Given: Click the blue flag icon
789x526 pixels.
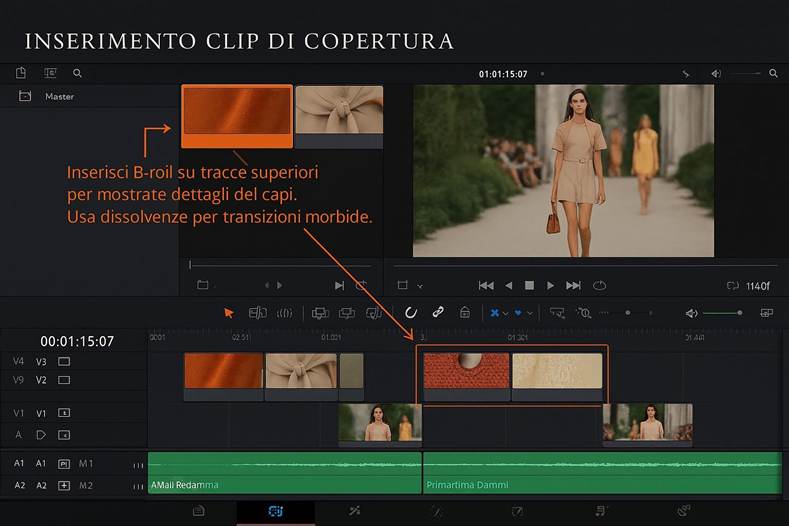Looking at the screenshot, I should 495,313.
